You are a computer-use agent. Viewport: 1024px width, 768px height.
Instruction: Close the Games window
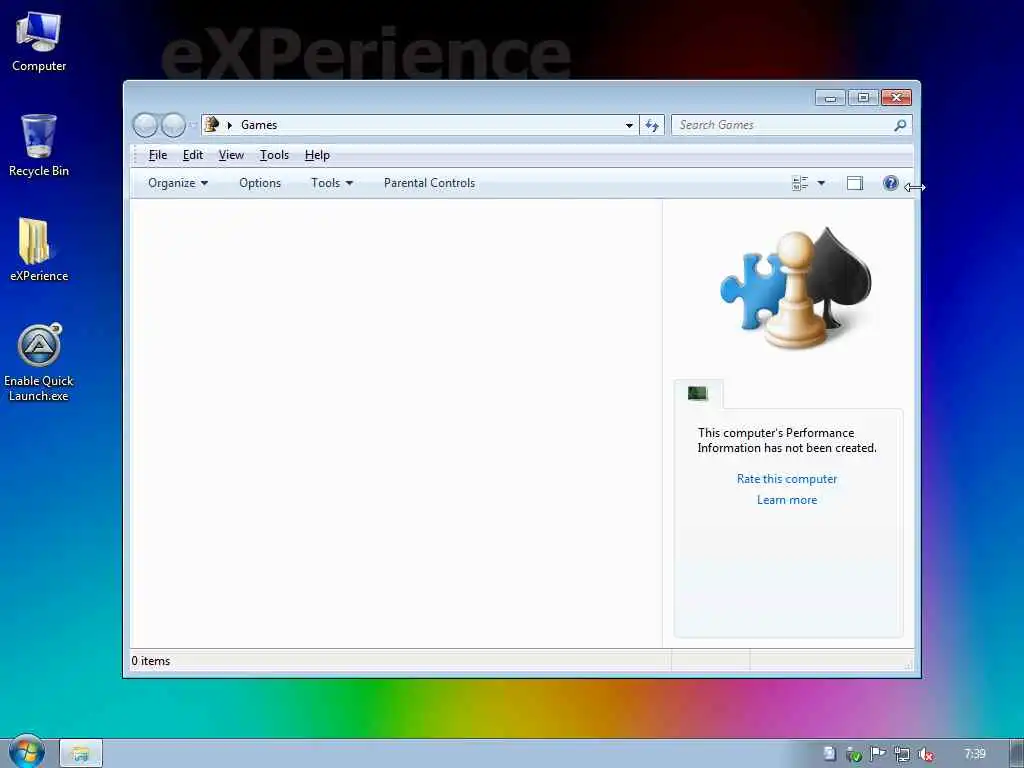[897, 98]
